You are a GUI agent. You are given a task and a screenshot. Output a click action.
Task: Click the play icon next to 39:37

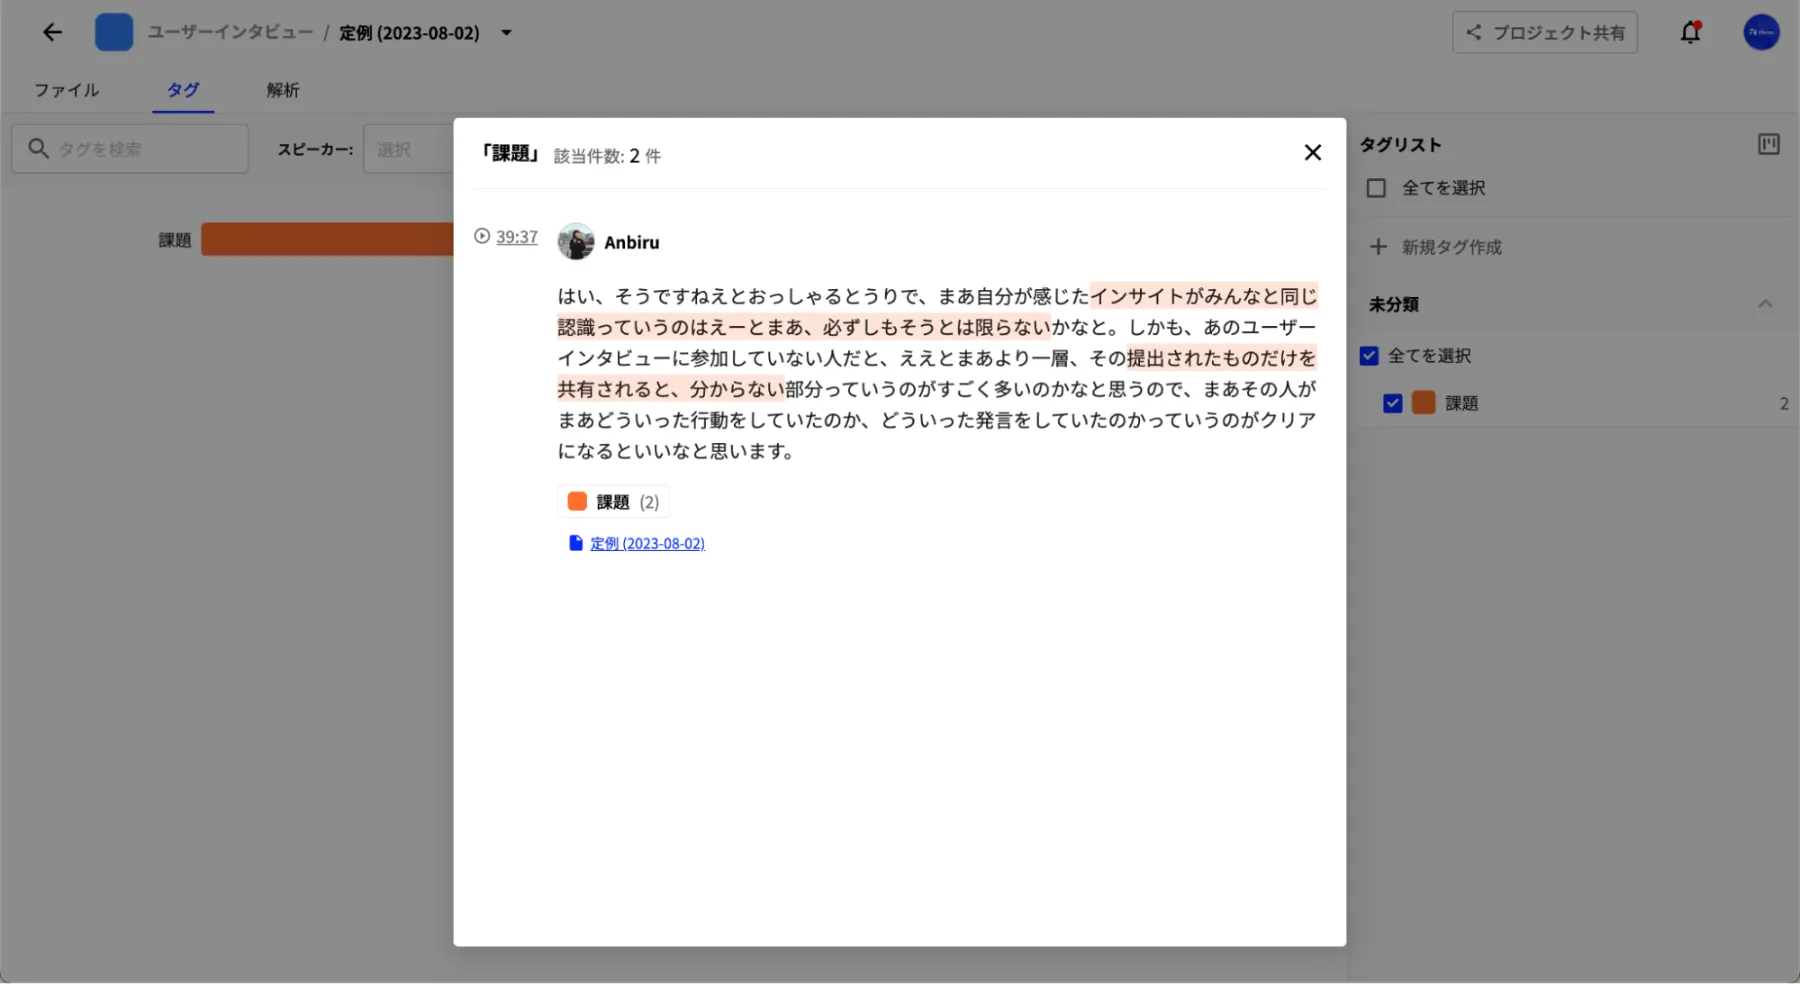pos(482,237)
